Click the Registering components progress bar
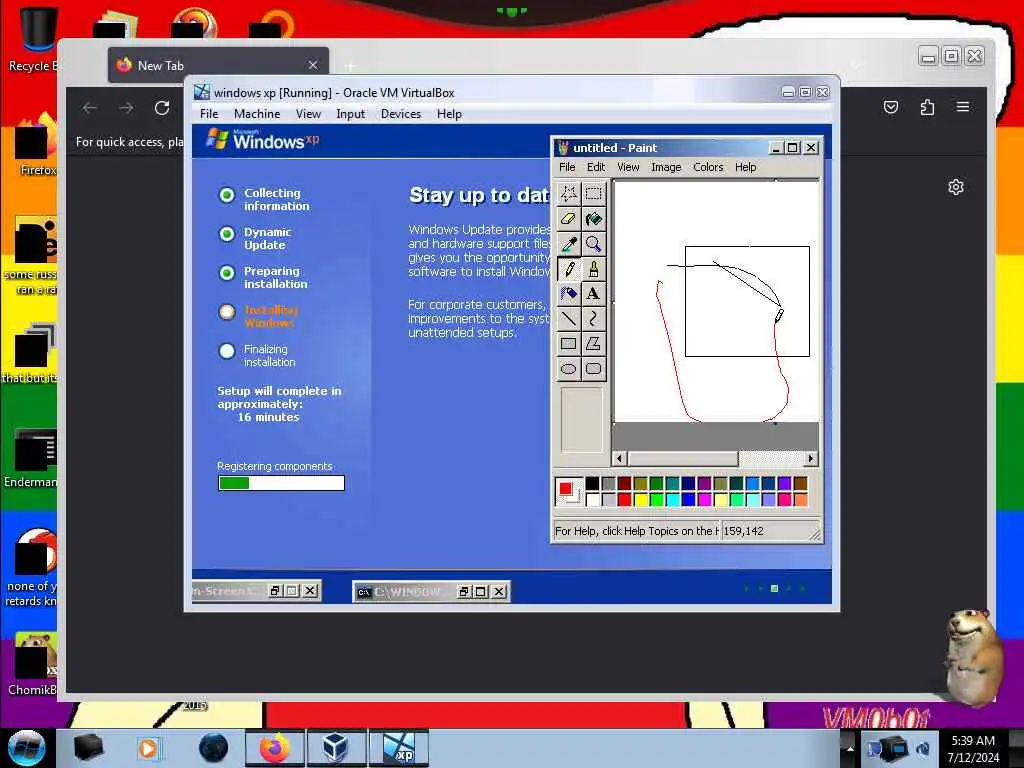The height and width of the screenshot is (768, 1024). (281, 483)
